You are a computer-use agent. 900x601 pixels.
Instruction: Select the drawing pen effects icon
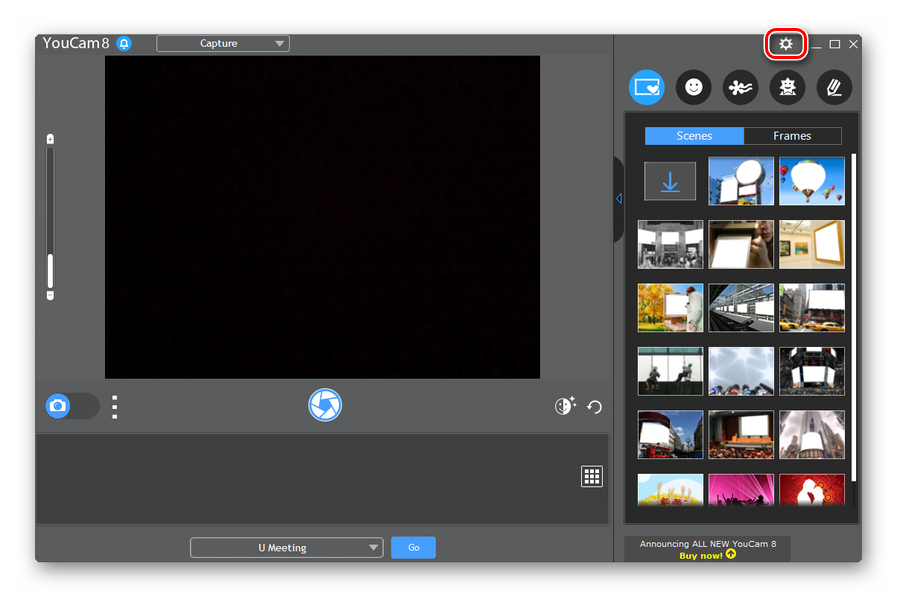click(x=834, y=87)
